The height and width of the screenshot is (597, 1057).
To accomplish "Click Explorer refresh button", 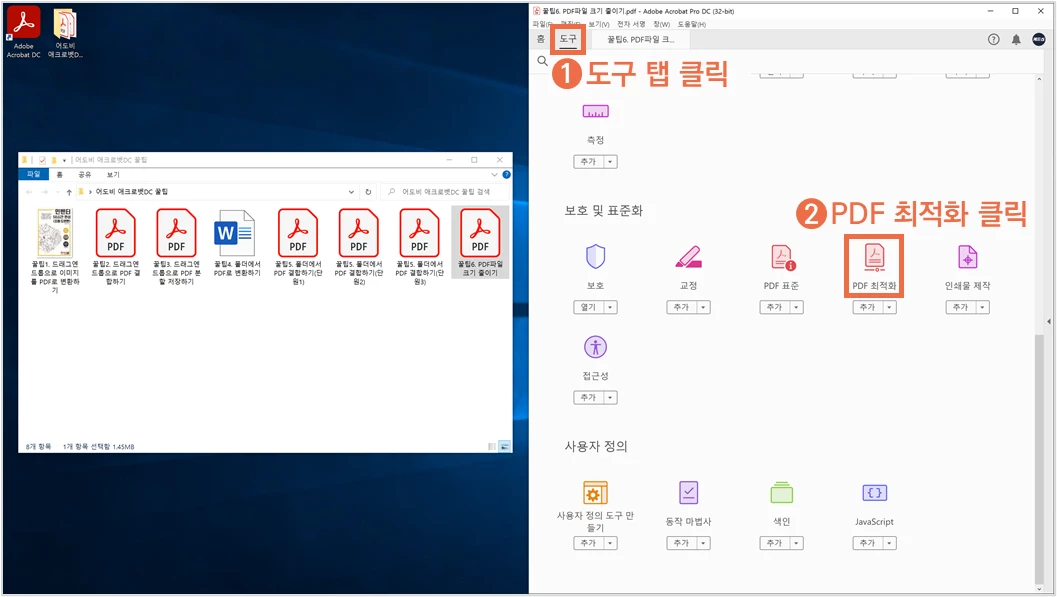I will [368, 192].
